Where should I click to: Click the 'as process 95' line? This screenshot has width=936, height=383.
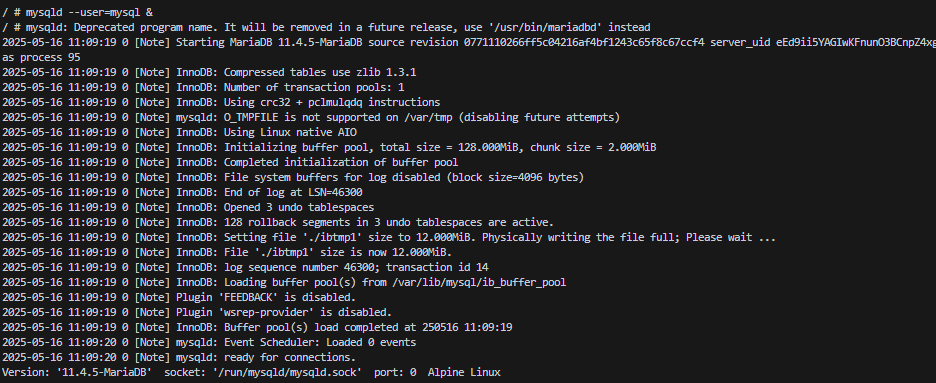[x=41, y=57]
